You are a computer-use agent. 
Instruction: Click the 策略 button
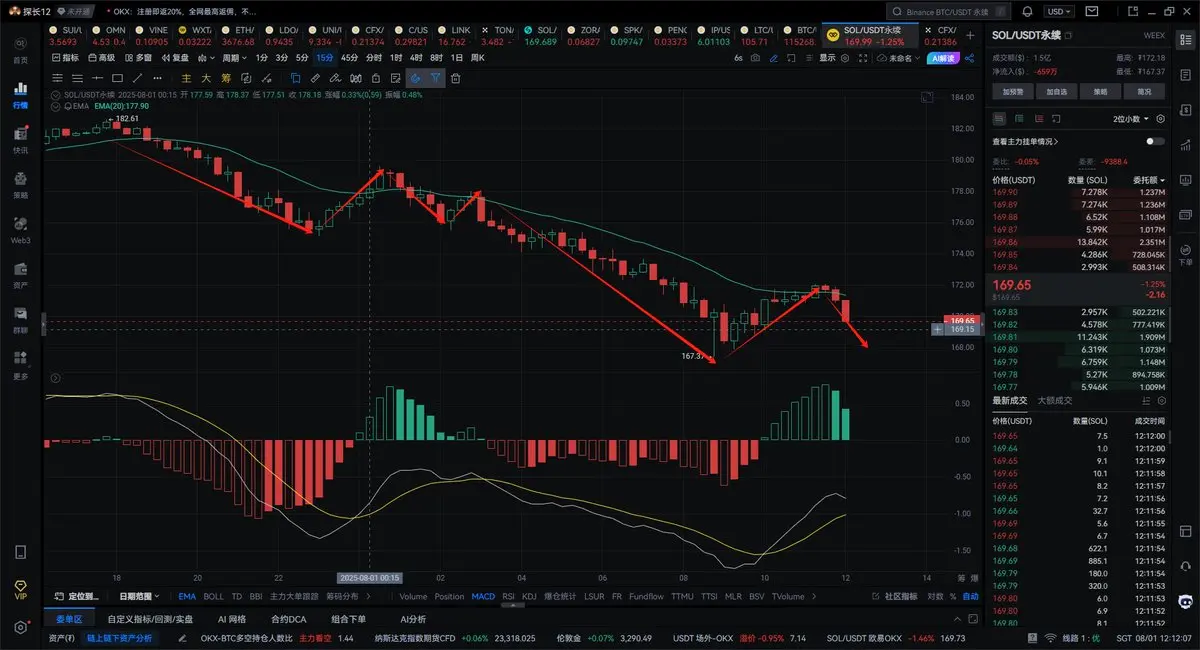pyautogui.click(x=1101, y=91)
